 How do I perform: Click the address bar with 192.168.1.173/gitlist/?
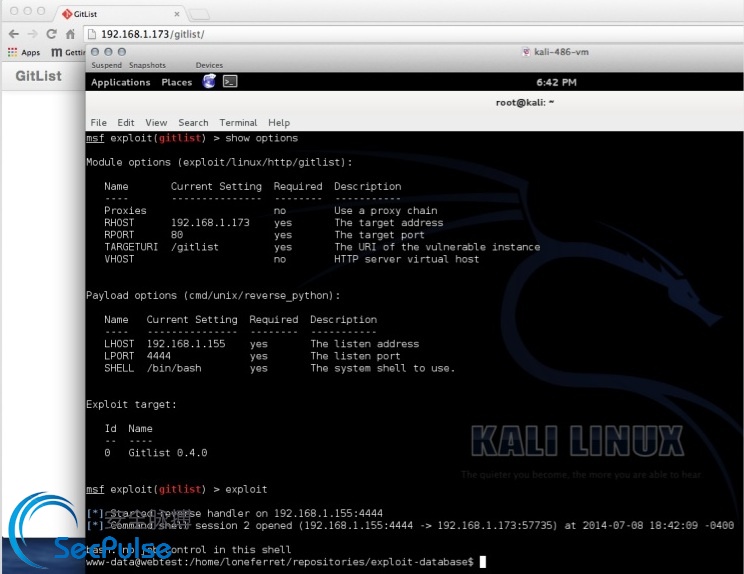click(413, 34)
